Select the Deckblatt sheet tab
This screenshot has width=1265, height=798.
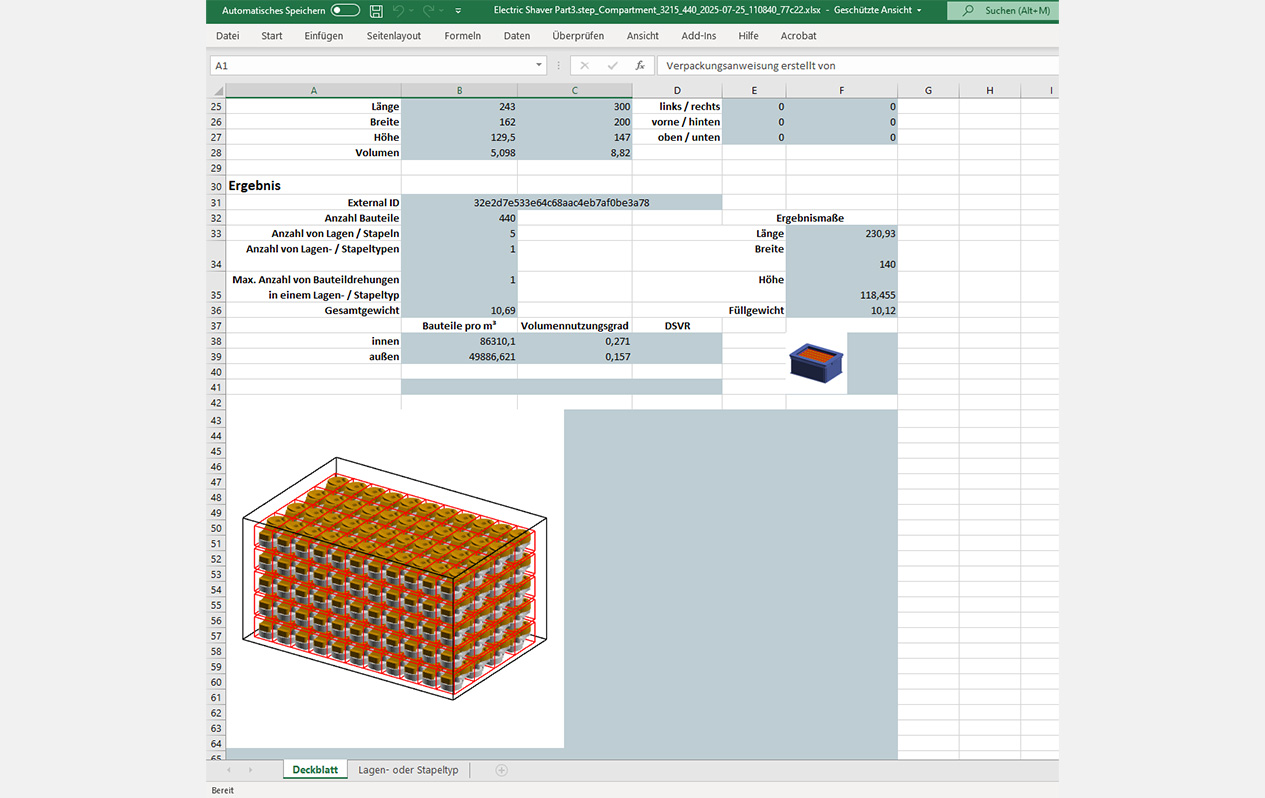314,770
